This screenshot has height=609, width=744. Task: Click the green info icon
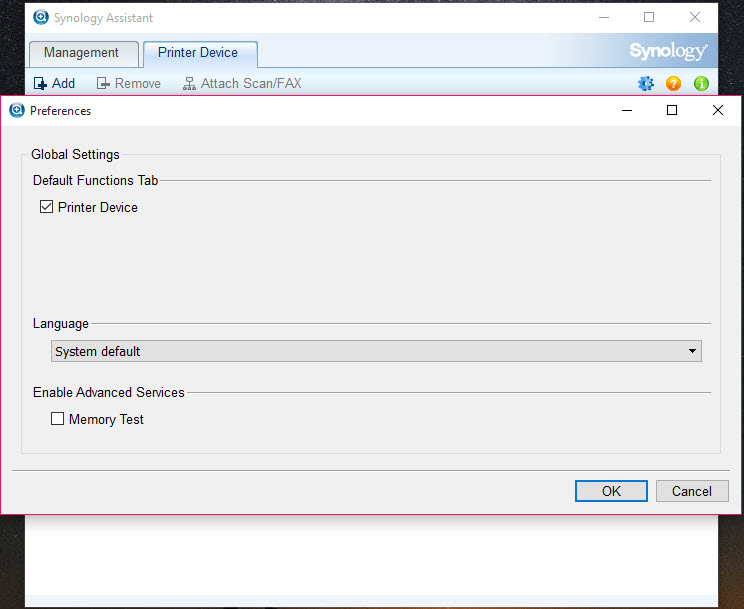(701, 84)
